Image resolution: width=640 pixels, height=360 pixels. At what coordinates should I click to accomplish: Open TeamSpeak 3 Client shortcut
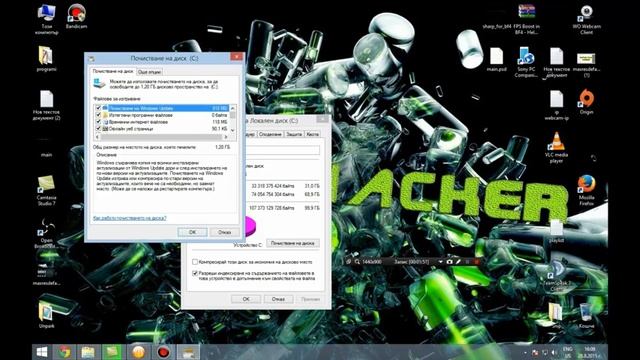[x=556, y=276]
